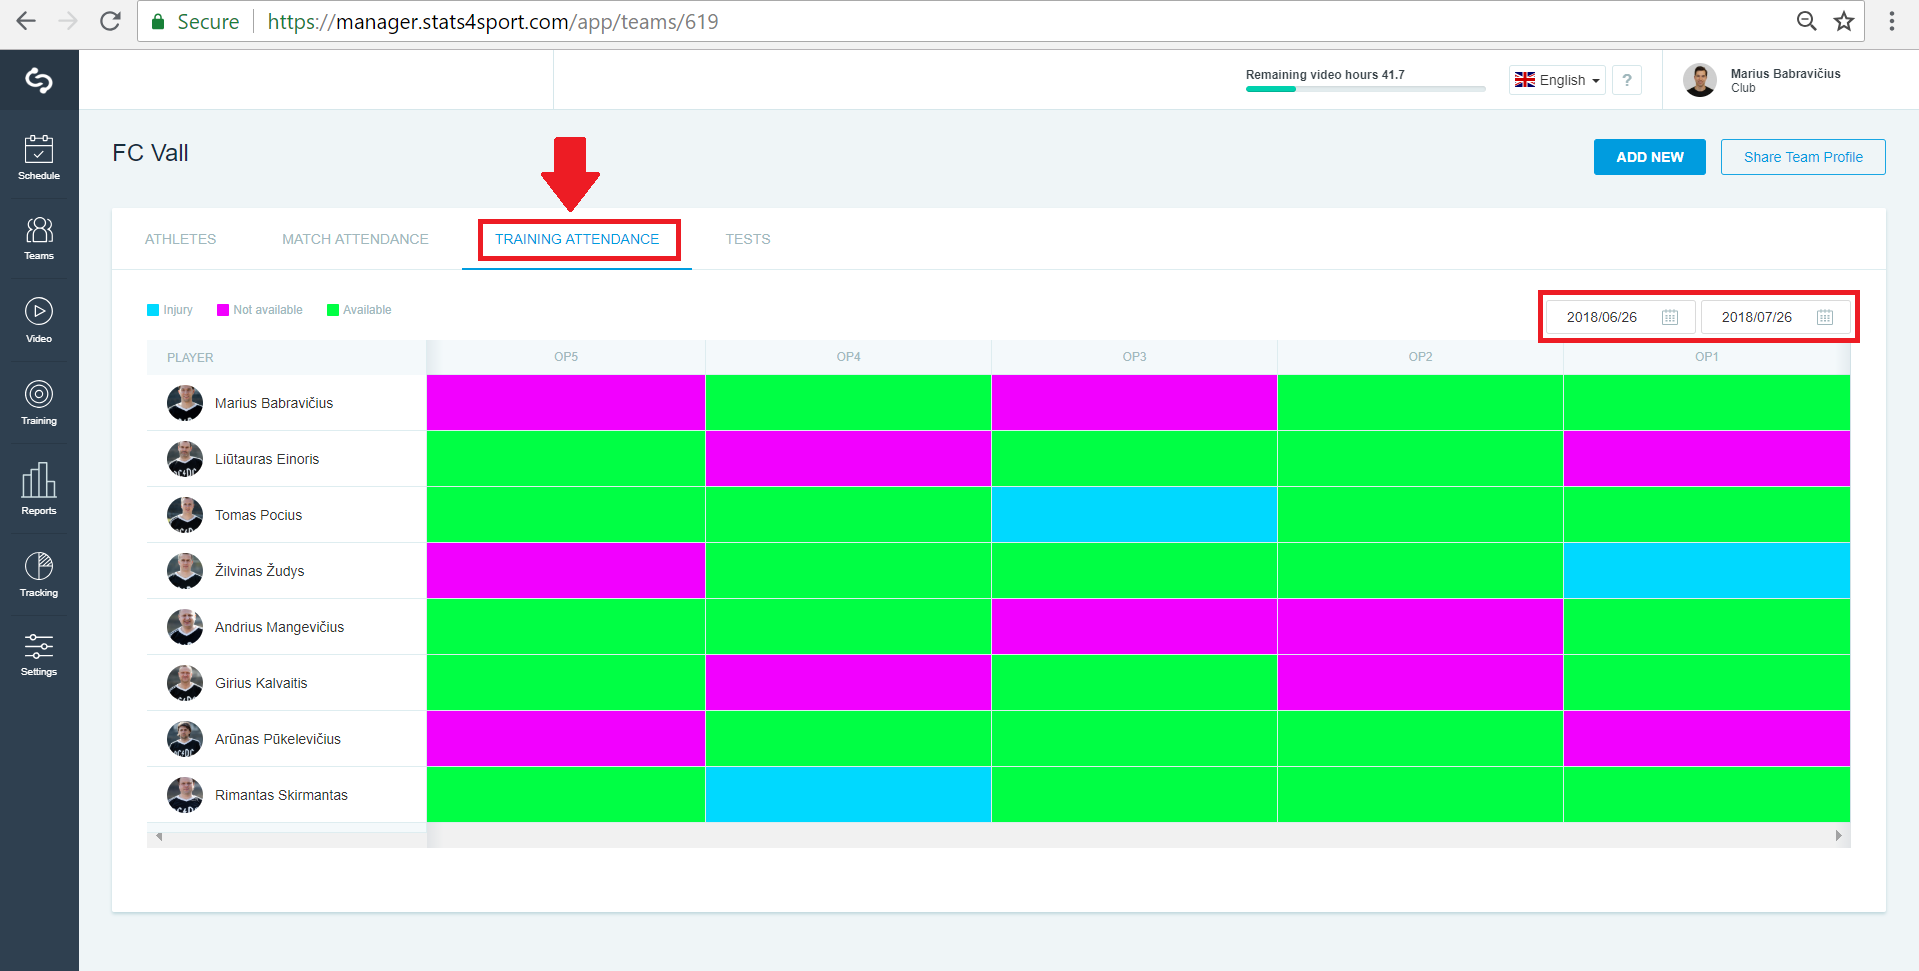
Task: Open Chrome three-dot menu
Action: [x=1892, y=21]
